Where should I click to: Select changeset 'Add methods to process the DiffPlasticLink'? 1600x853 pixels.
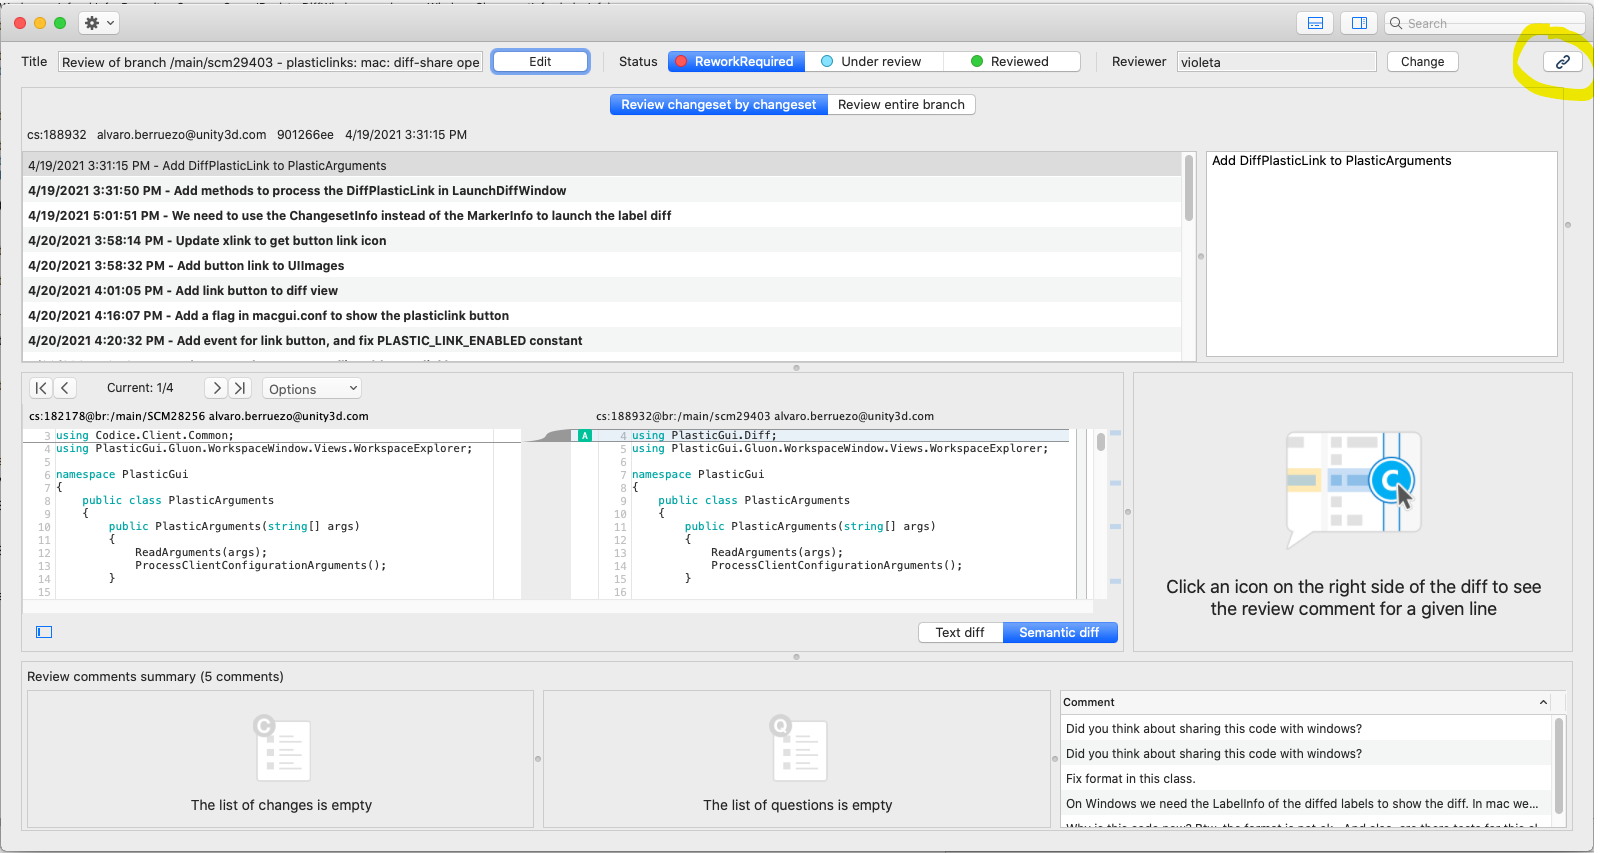pyautogui.click(x=601, y=190)
